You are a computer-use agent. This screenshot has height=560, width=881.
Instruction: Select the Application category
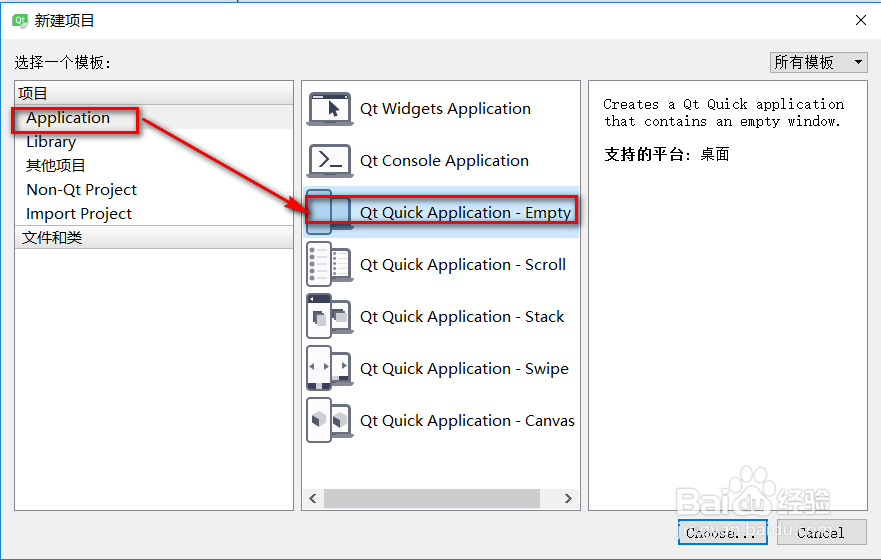pos(154,117)
